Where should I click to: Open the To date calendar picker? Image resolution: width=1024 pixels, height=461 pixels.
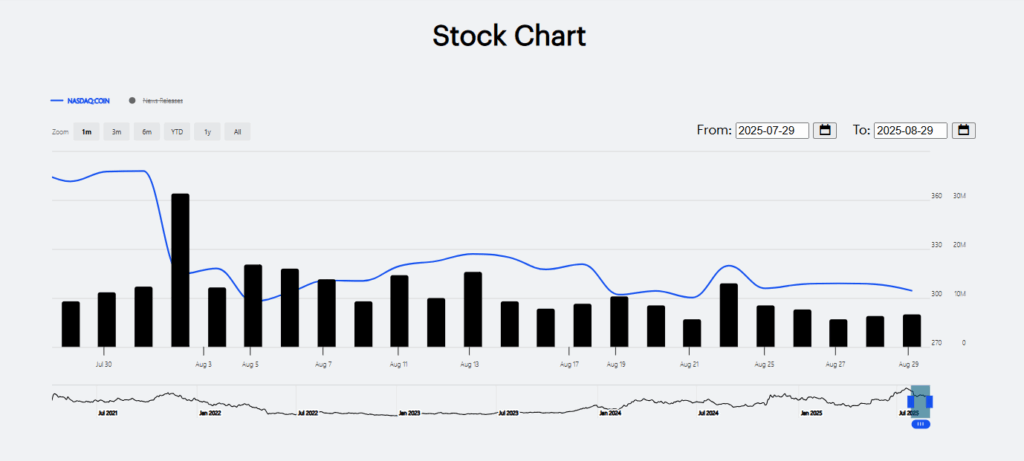964,130
